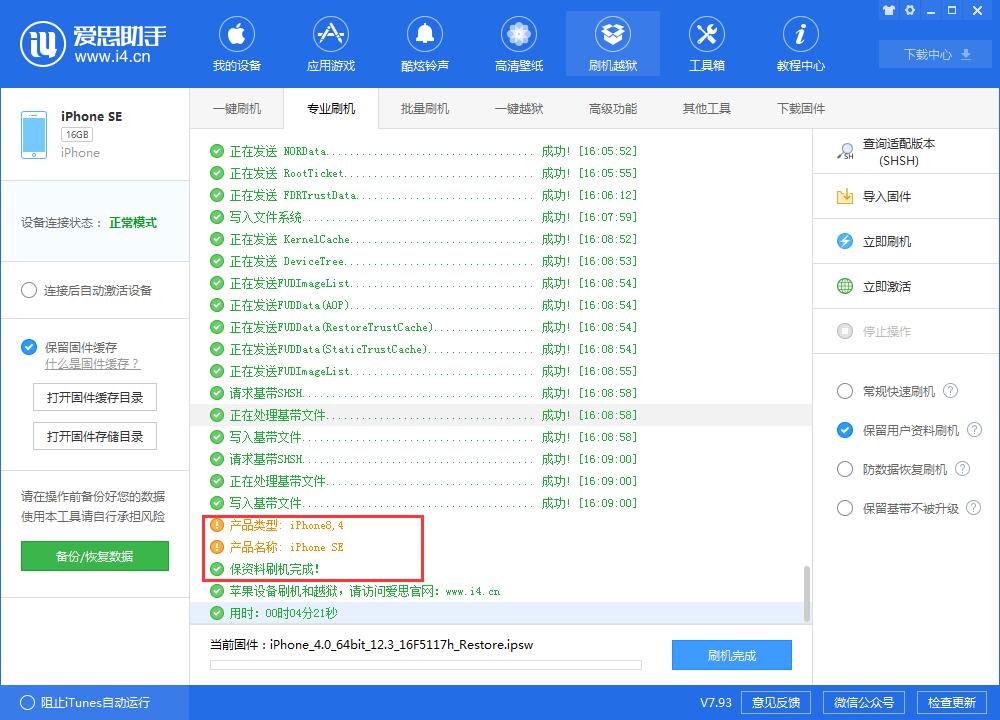Select 刷机越狱 dropbox-style icon

[x=613, y=34]
